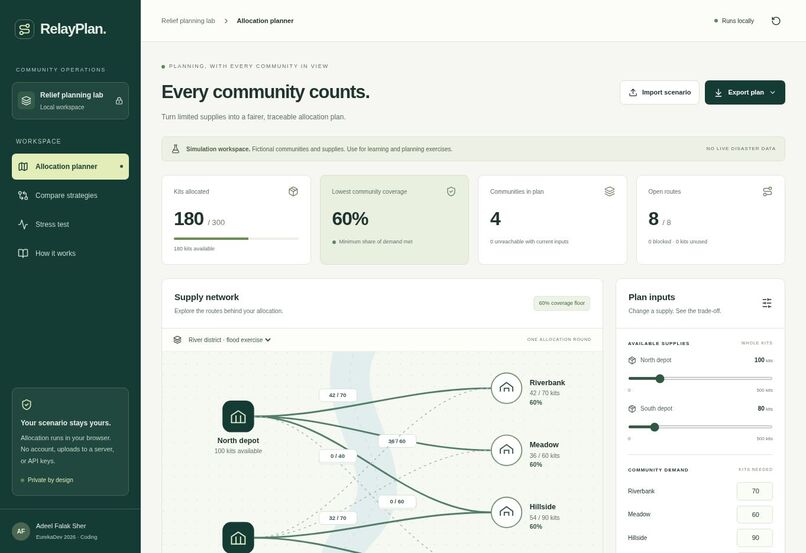The image size is (806, 553).
Task: Click the Adeel Falak Sher profile name
Action: click(61, 526)
